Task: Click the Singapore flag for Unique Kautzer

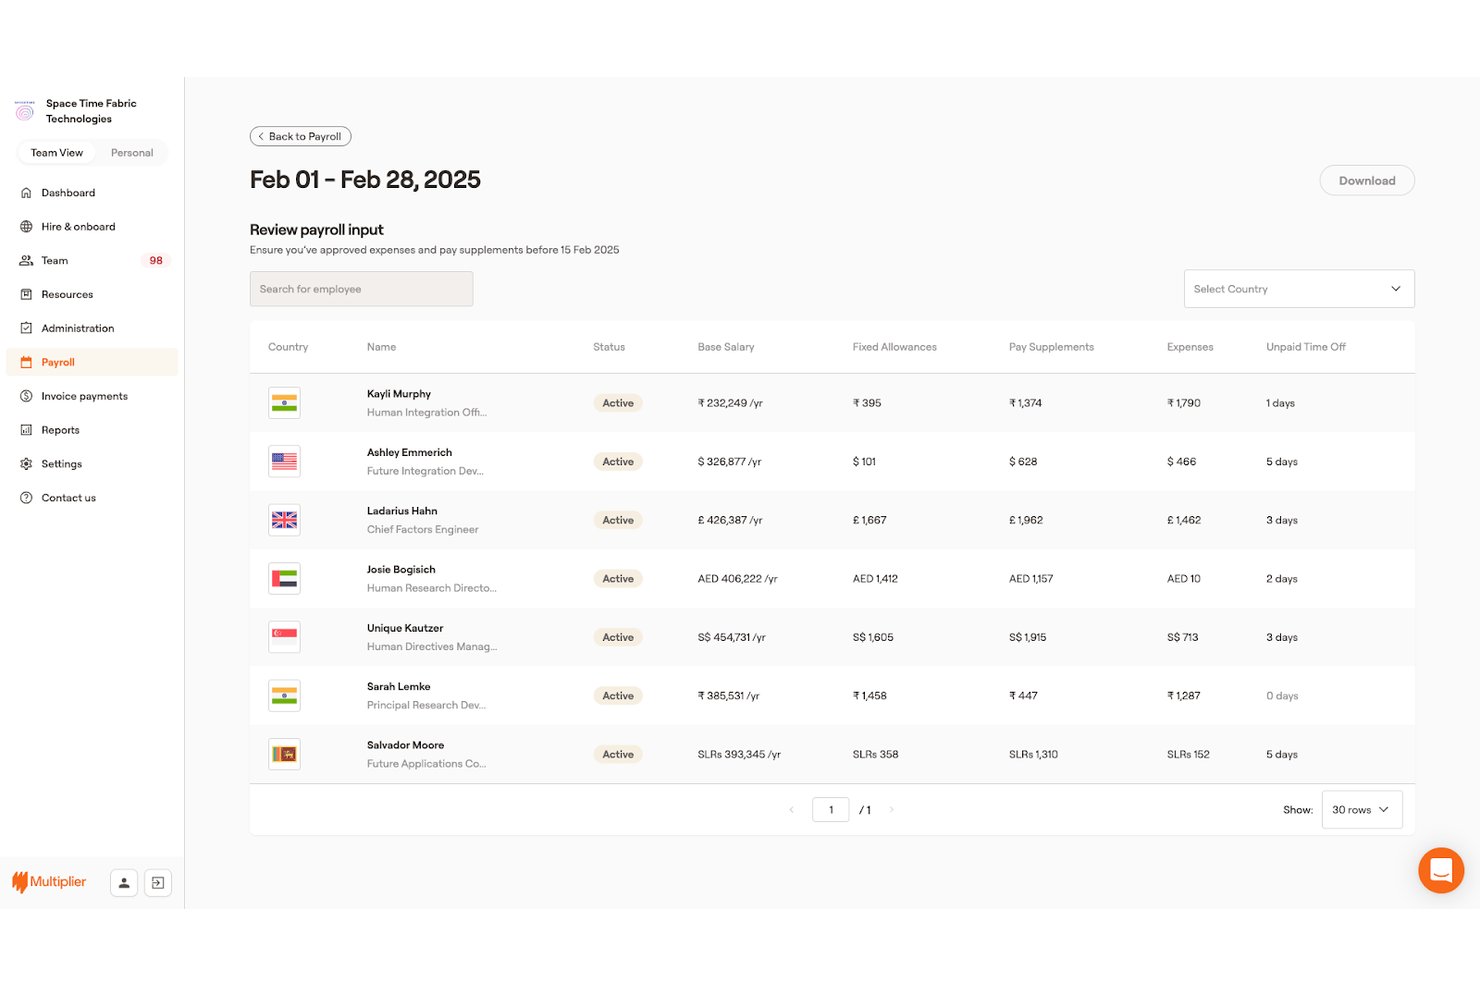Action: click(x=285, y=637)
